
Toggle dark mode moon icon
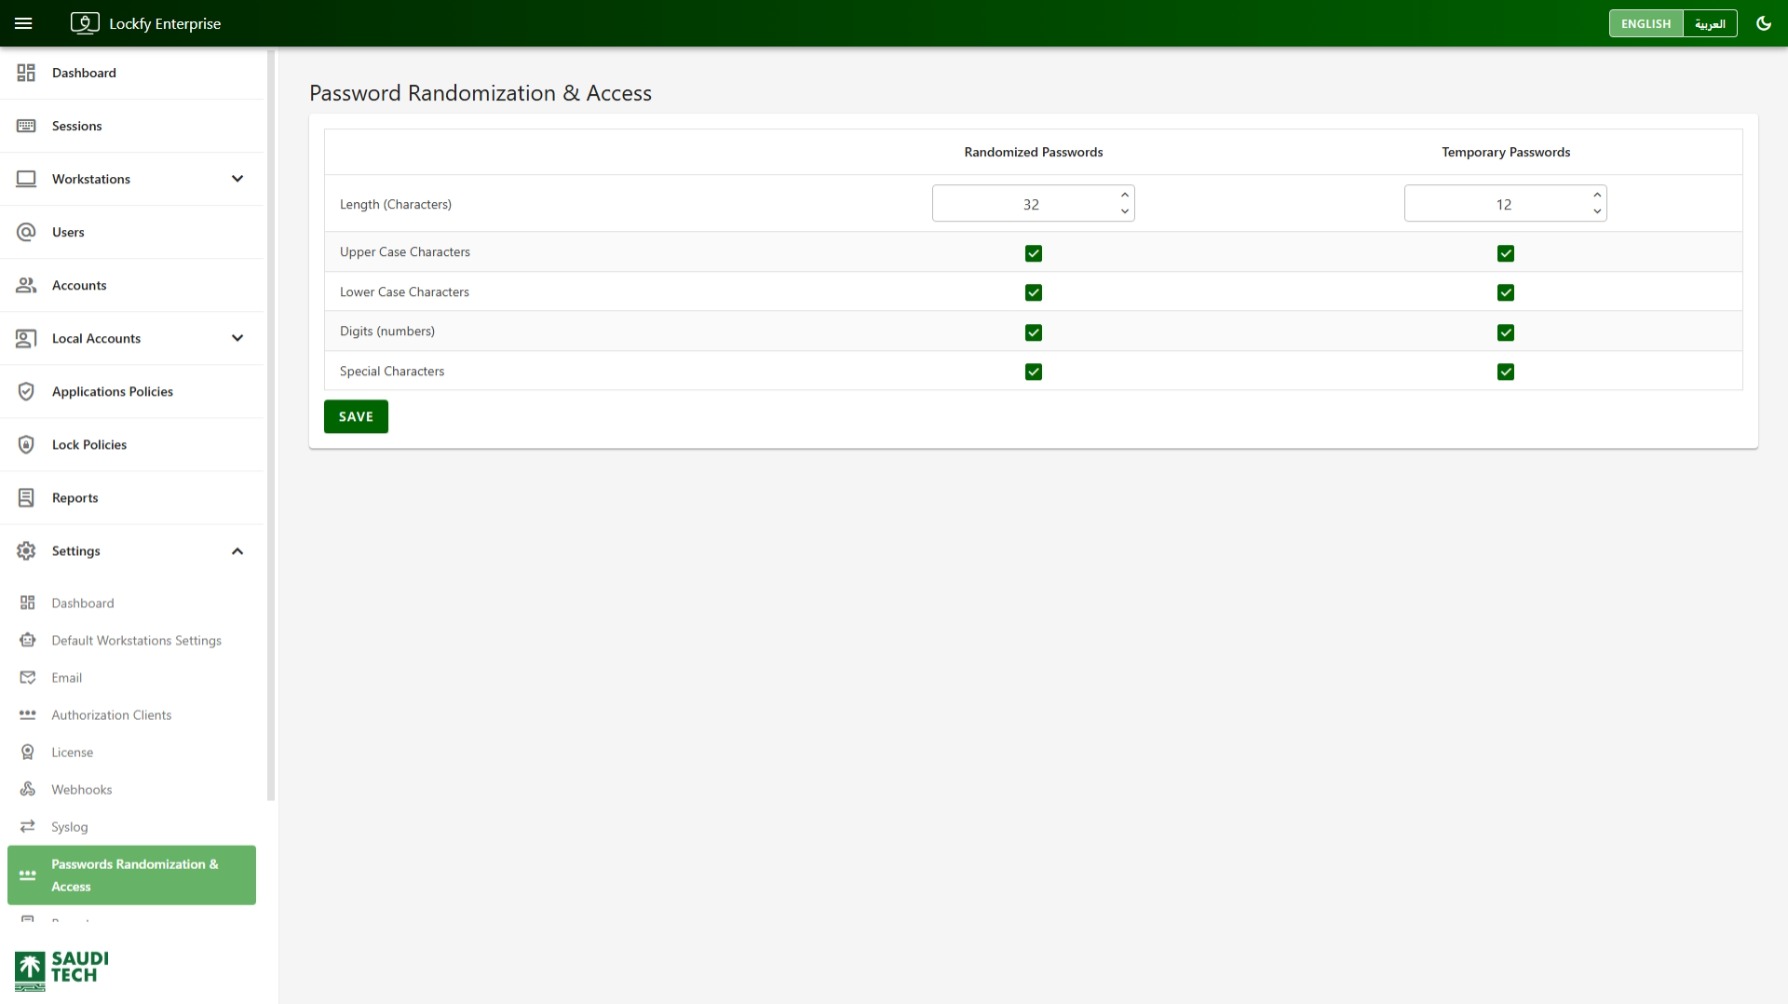click(x=1764, y=23)
